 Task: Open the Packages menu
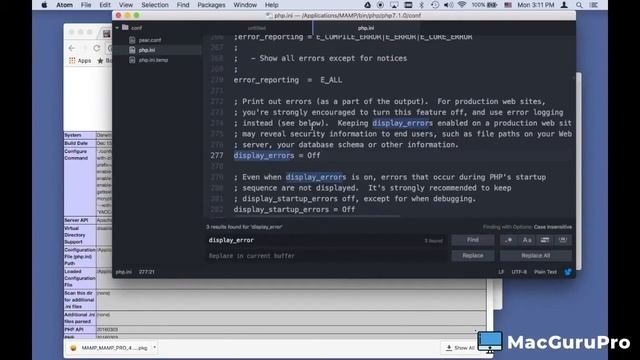pyautogui.click(x=211, y=5)
